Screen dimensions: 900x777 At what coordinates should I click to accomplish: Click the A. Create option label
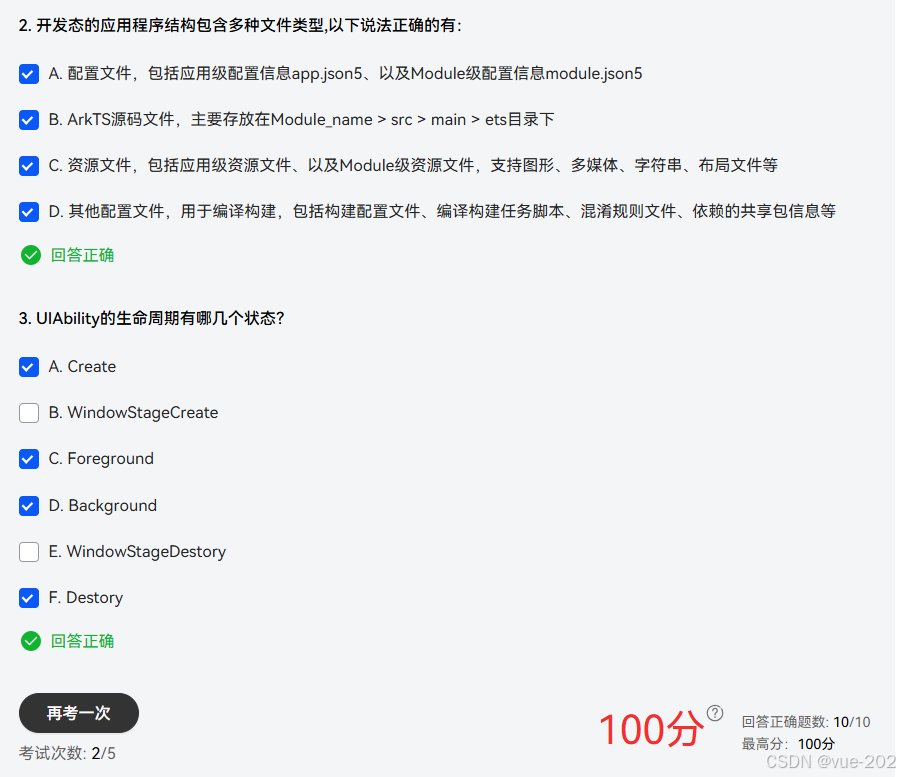(x=82, y=367)
